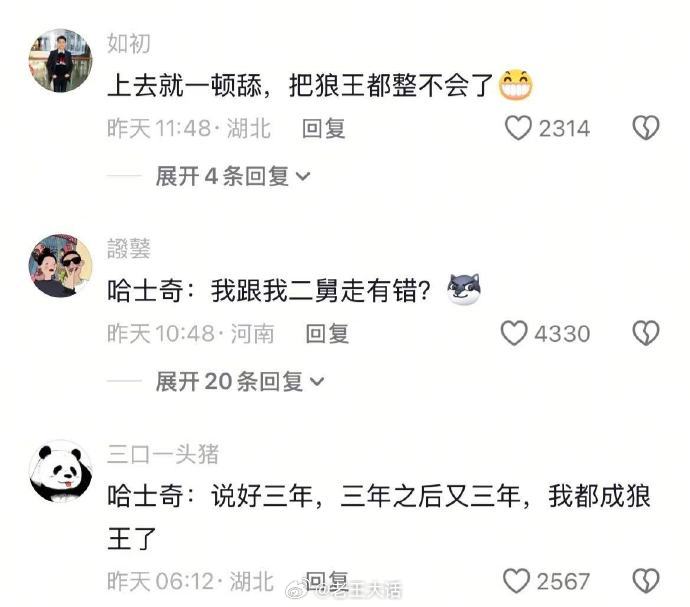The height and width of the screenshot is (607, 690).
Task: Like 三口一头猪's comment with 2567 likes
Action: pos(516,581)
